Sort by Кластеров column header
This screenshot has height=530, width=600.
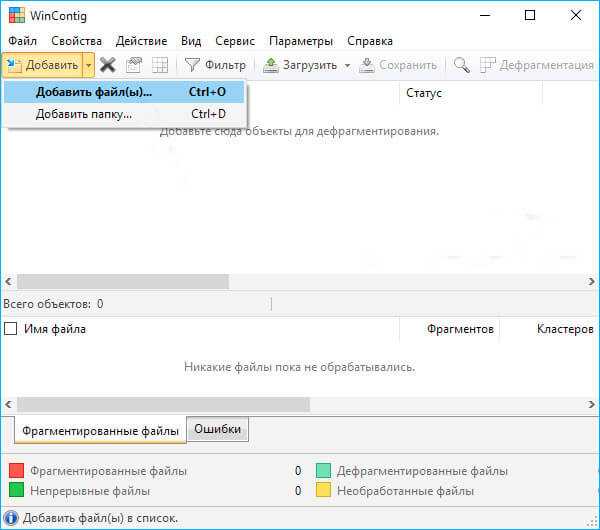point(565,329)
